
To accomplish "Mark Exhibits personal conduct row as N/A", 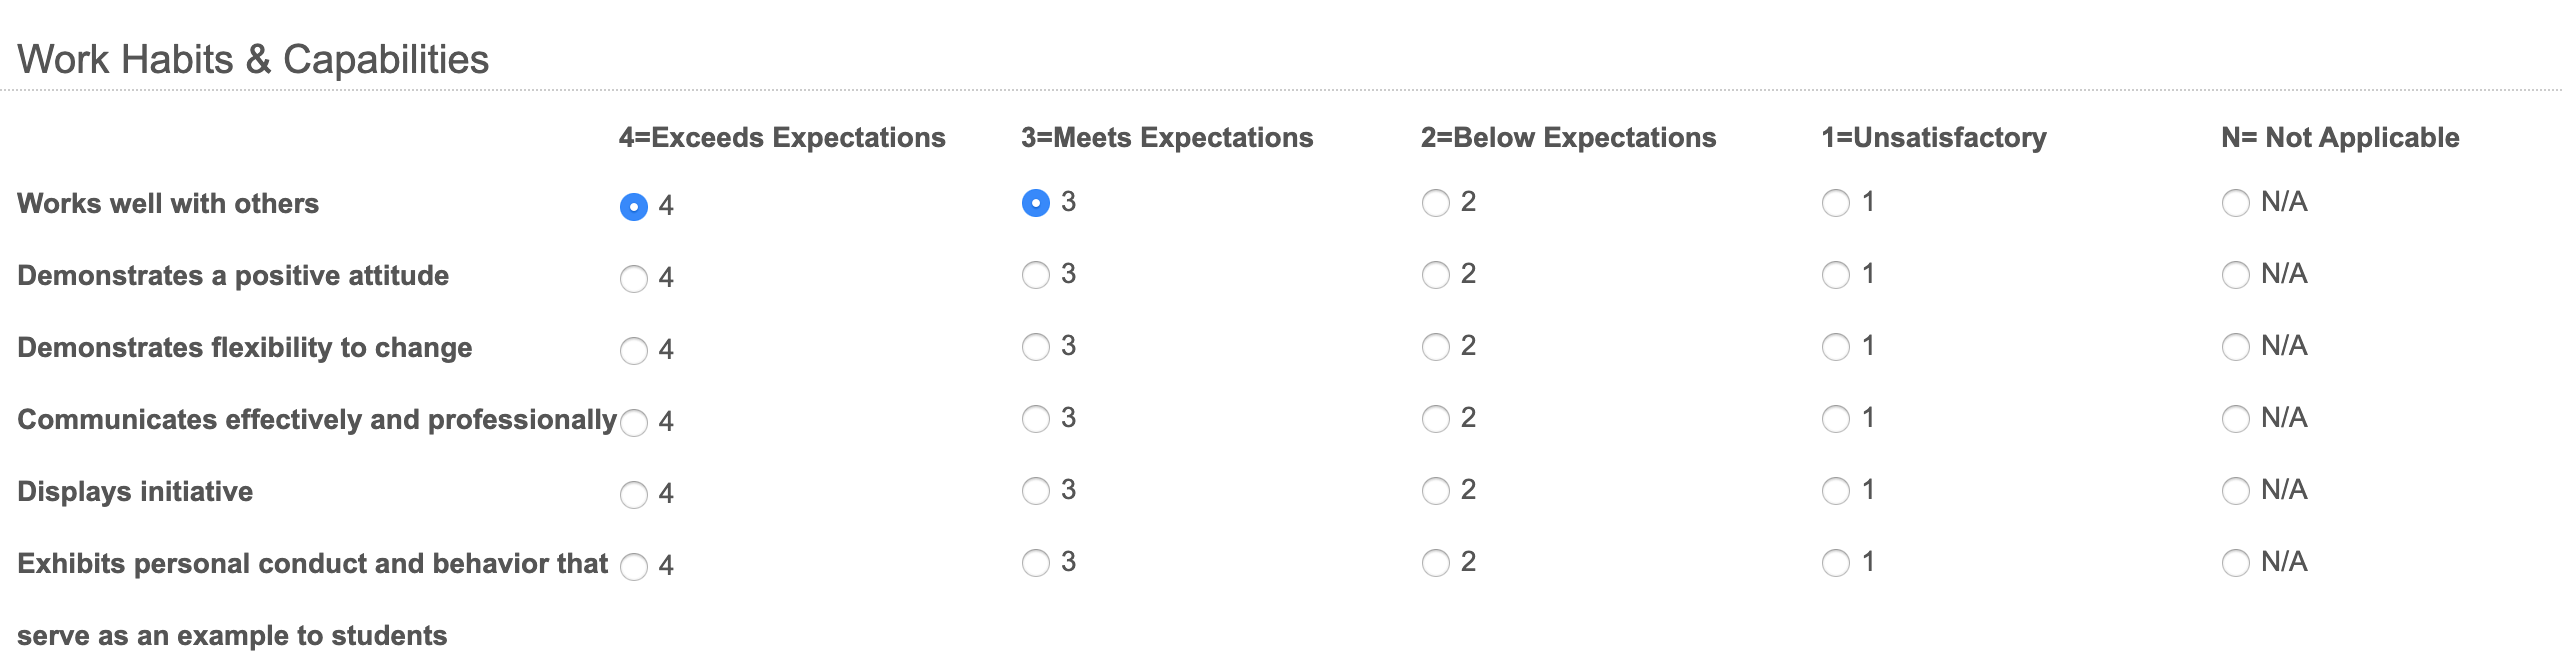I will click(x=2235, y=563).
